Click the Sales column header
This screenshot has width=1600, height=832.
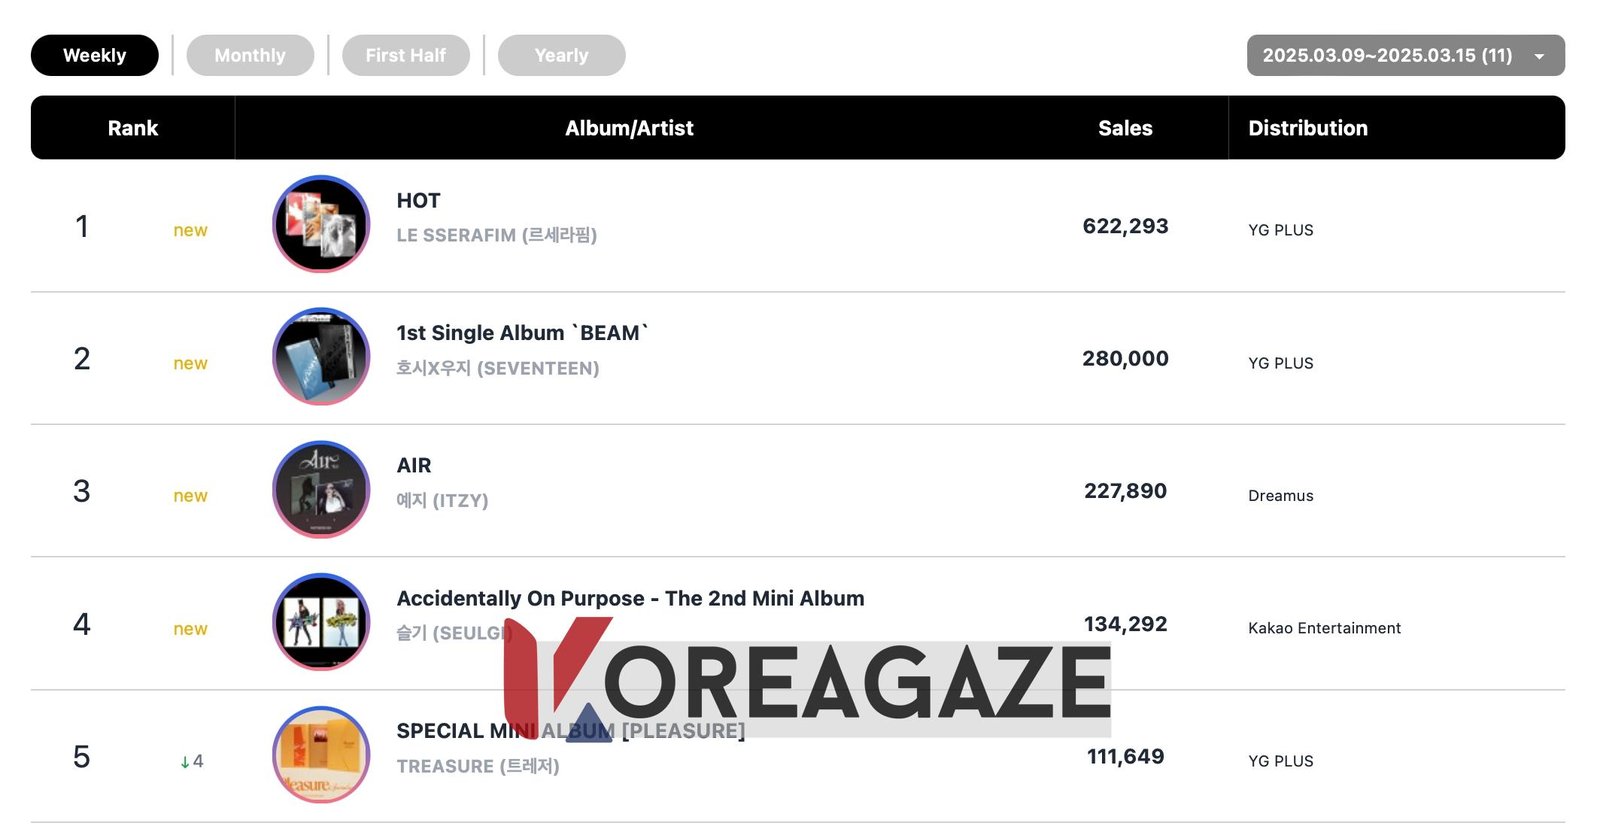point(1125,128)
